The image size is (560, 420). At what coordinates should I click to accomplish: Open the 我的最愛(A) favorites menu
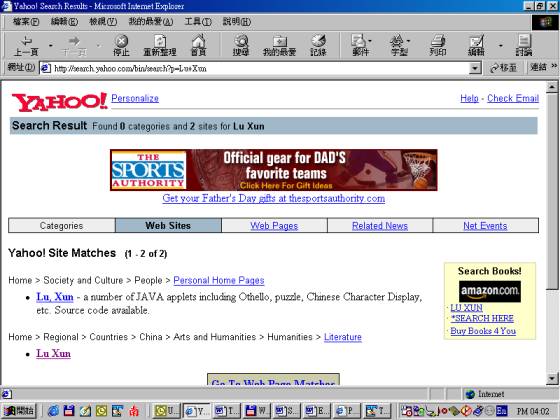151,22
